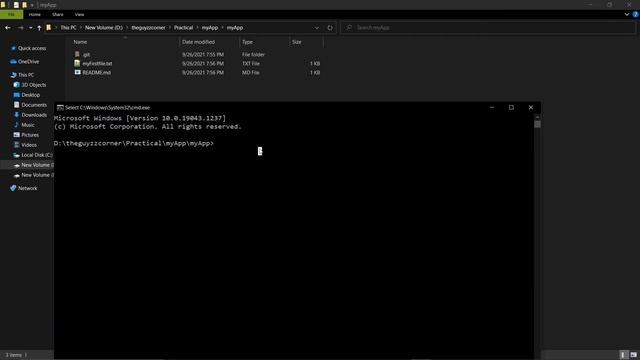Open Downloads folder in sidebar
The height and width of the screenshot is (360, 640).
[34, 115]
